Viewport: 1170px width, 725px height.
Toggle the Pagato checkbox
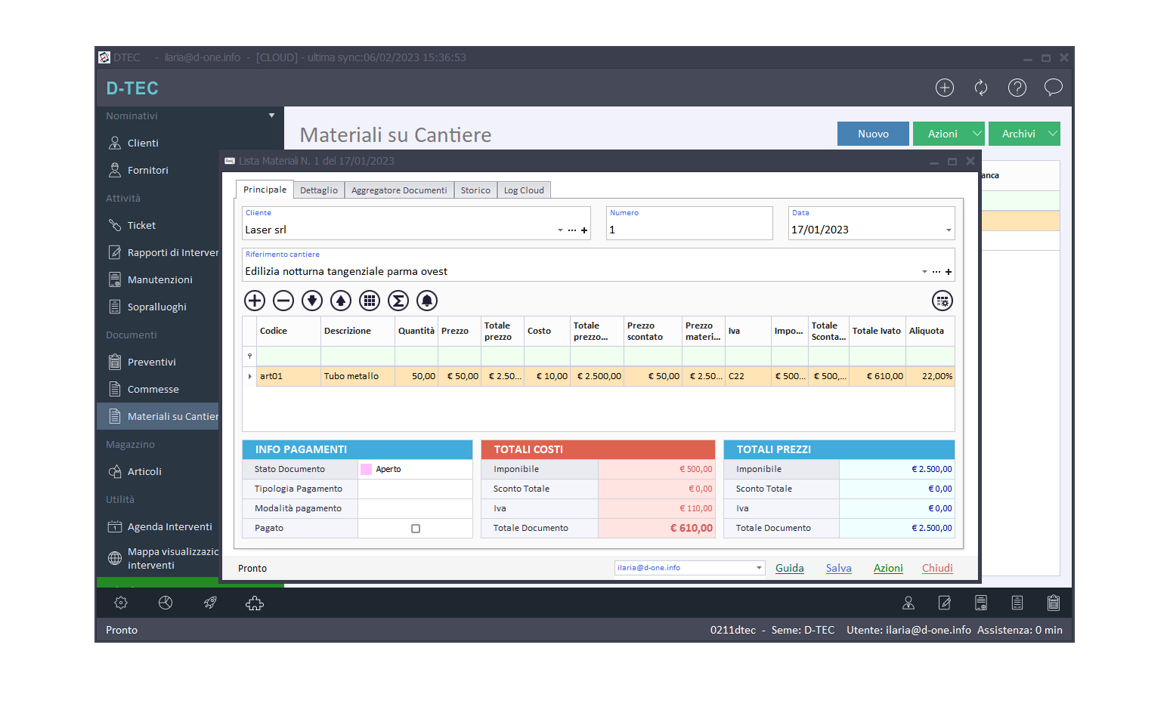(416, 528)
